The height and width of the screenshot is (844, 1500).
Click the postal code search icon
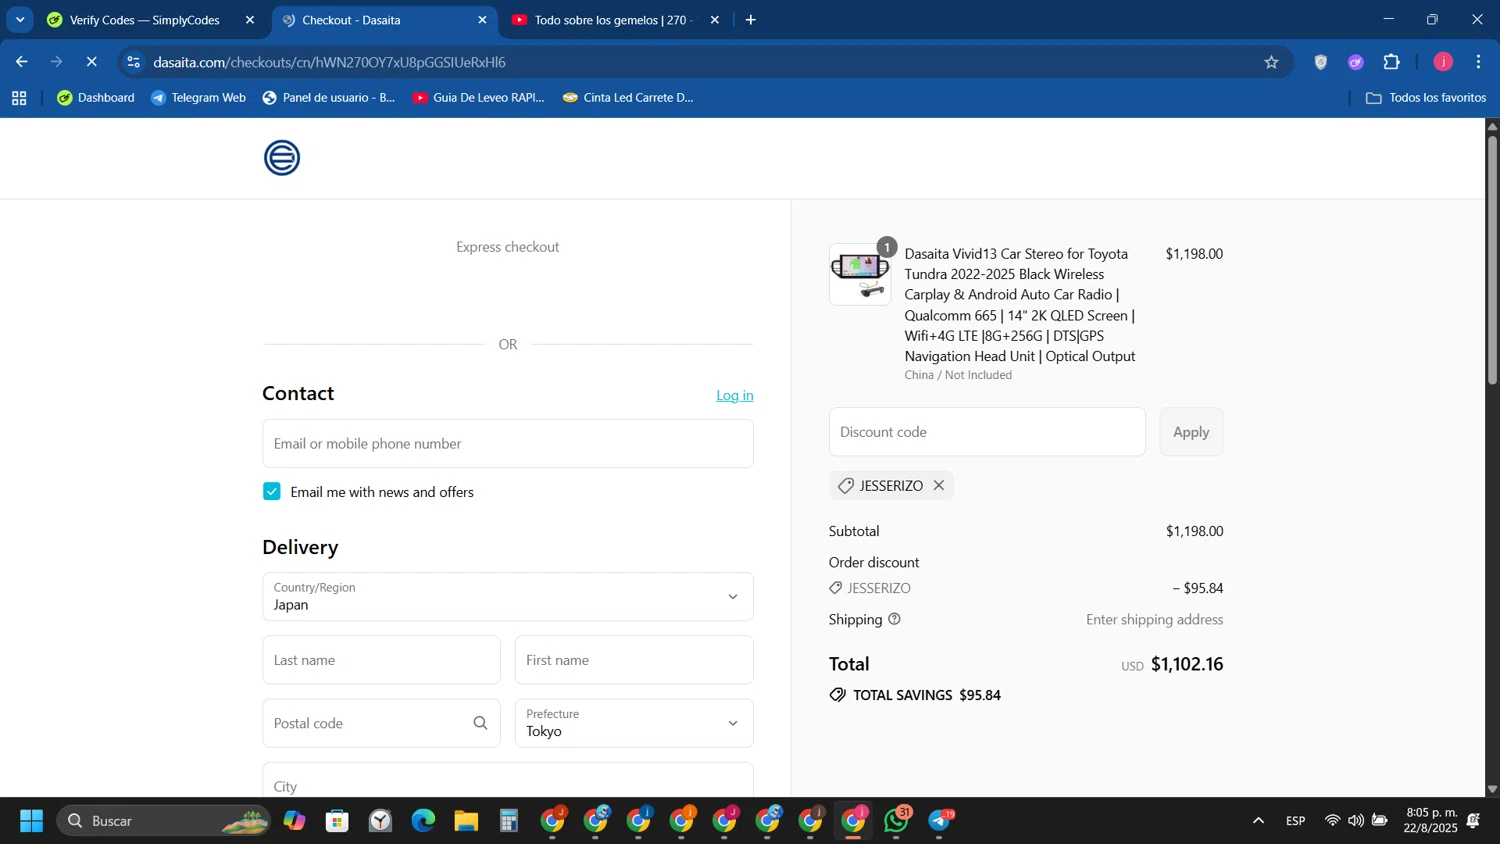[480, 723]
